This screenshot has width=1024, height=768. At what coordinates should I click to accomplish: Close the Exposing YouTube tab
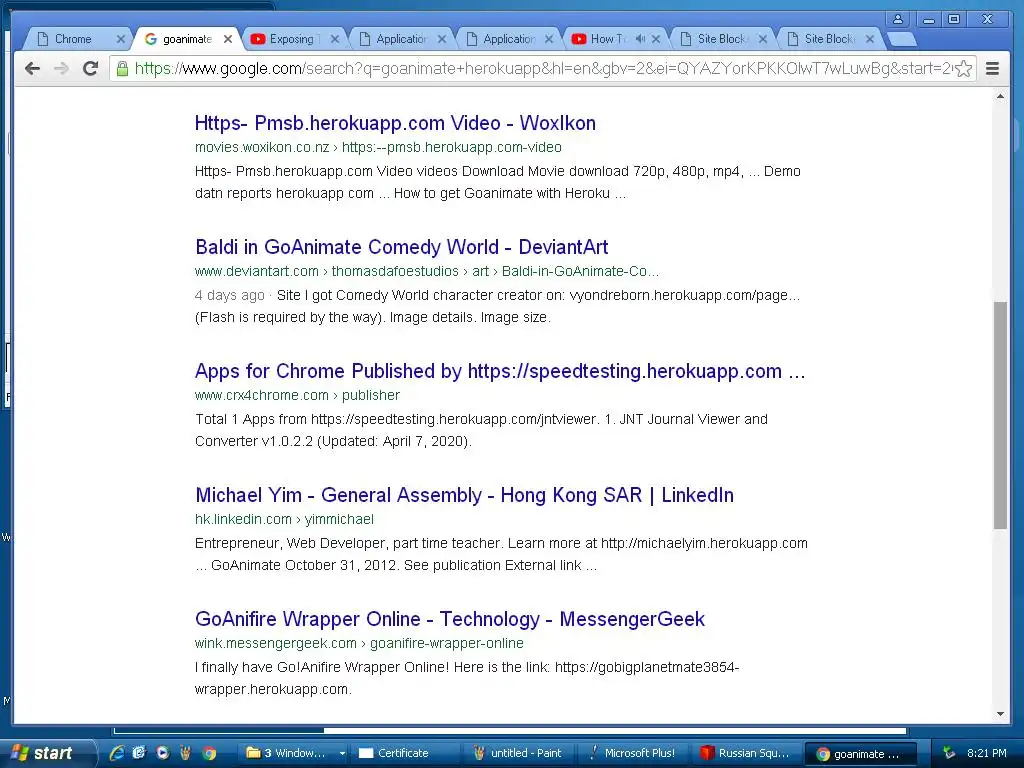point(334,39)
